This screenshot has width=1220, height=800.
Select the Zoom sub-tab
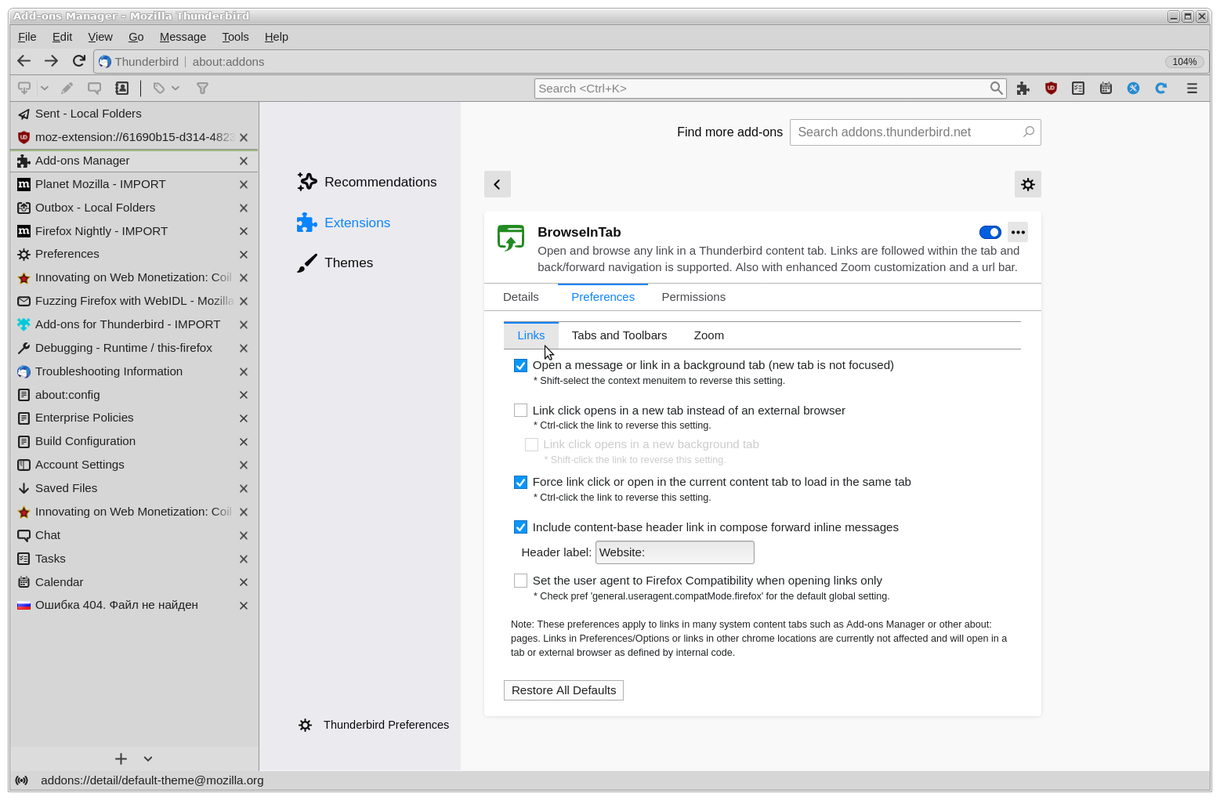(x=709, y=335)
